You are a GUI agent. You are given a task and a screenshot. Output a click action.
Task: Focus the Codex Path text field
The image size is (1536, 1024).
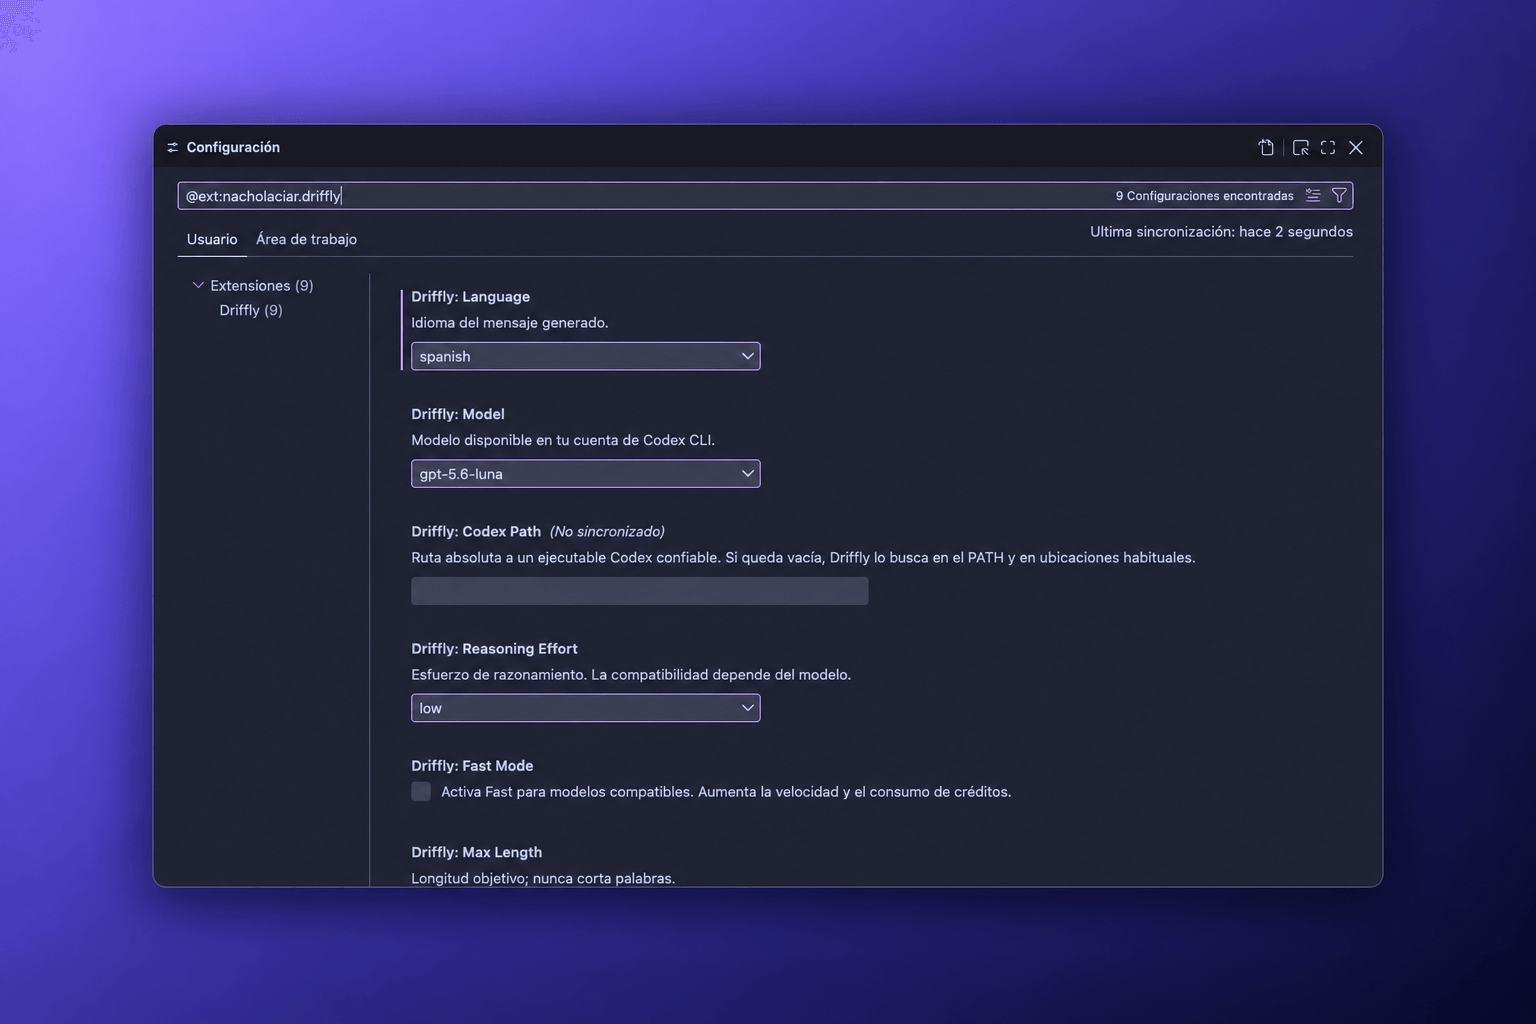[640, 591]
